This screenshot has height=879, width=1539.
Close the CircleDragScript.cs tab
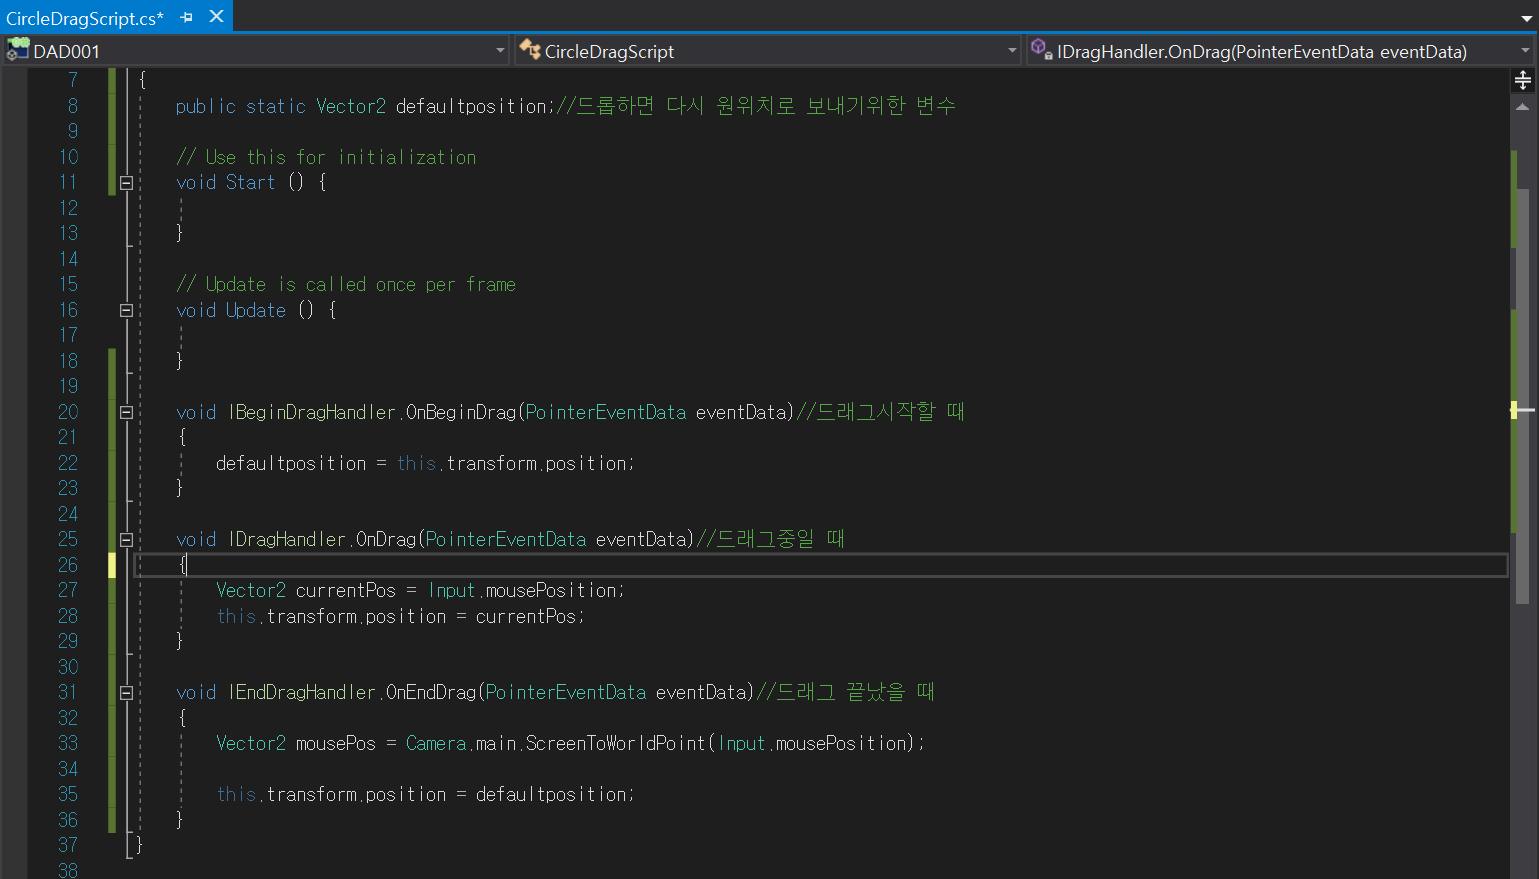pyautogui.click(x=216, y=17)
